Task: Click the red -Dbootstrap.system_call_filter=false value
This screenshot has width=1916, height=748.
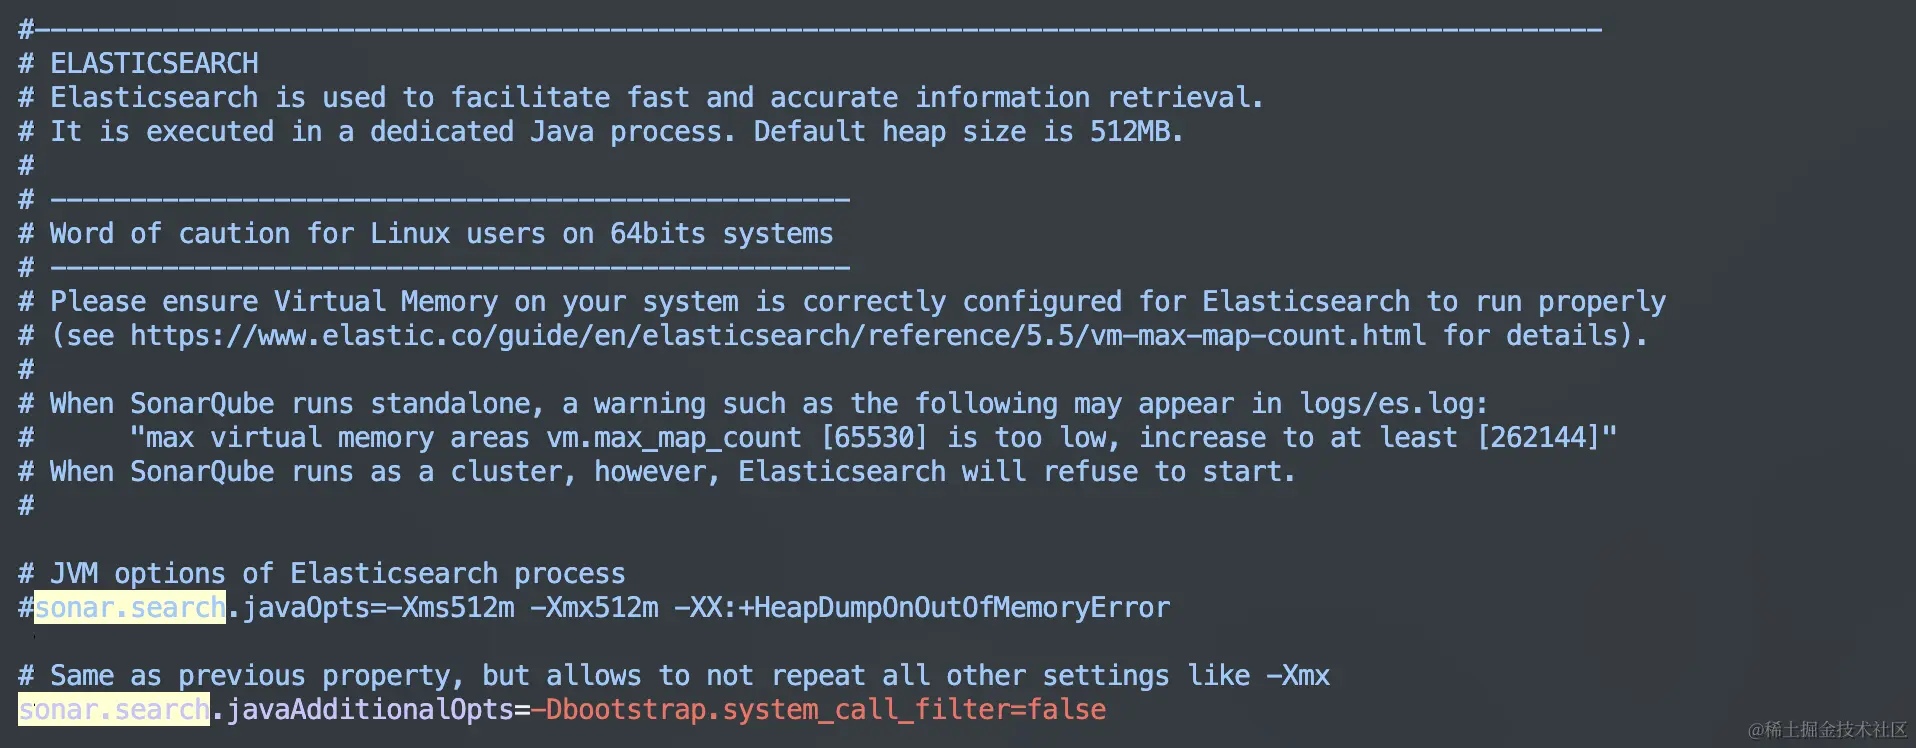Action: [x=818, y=709]
